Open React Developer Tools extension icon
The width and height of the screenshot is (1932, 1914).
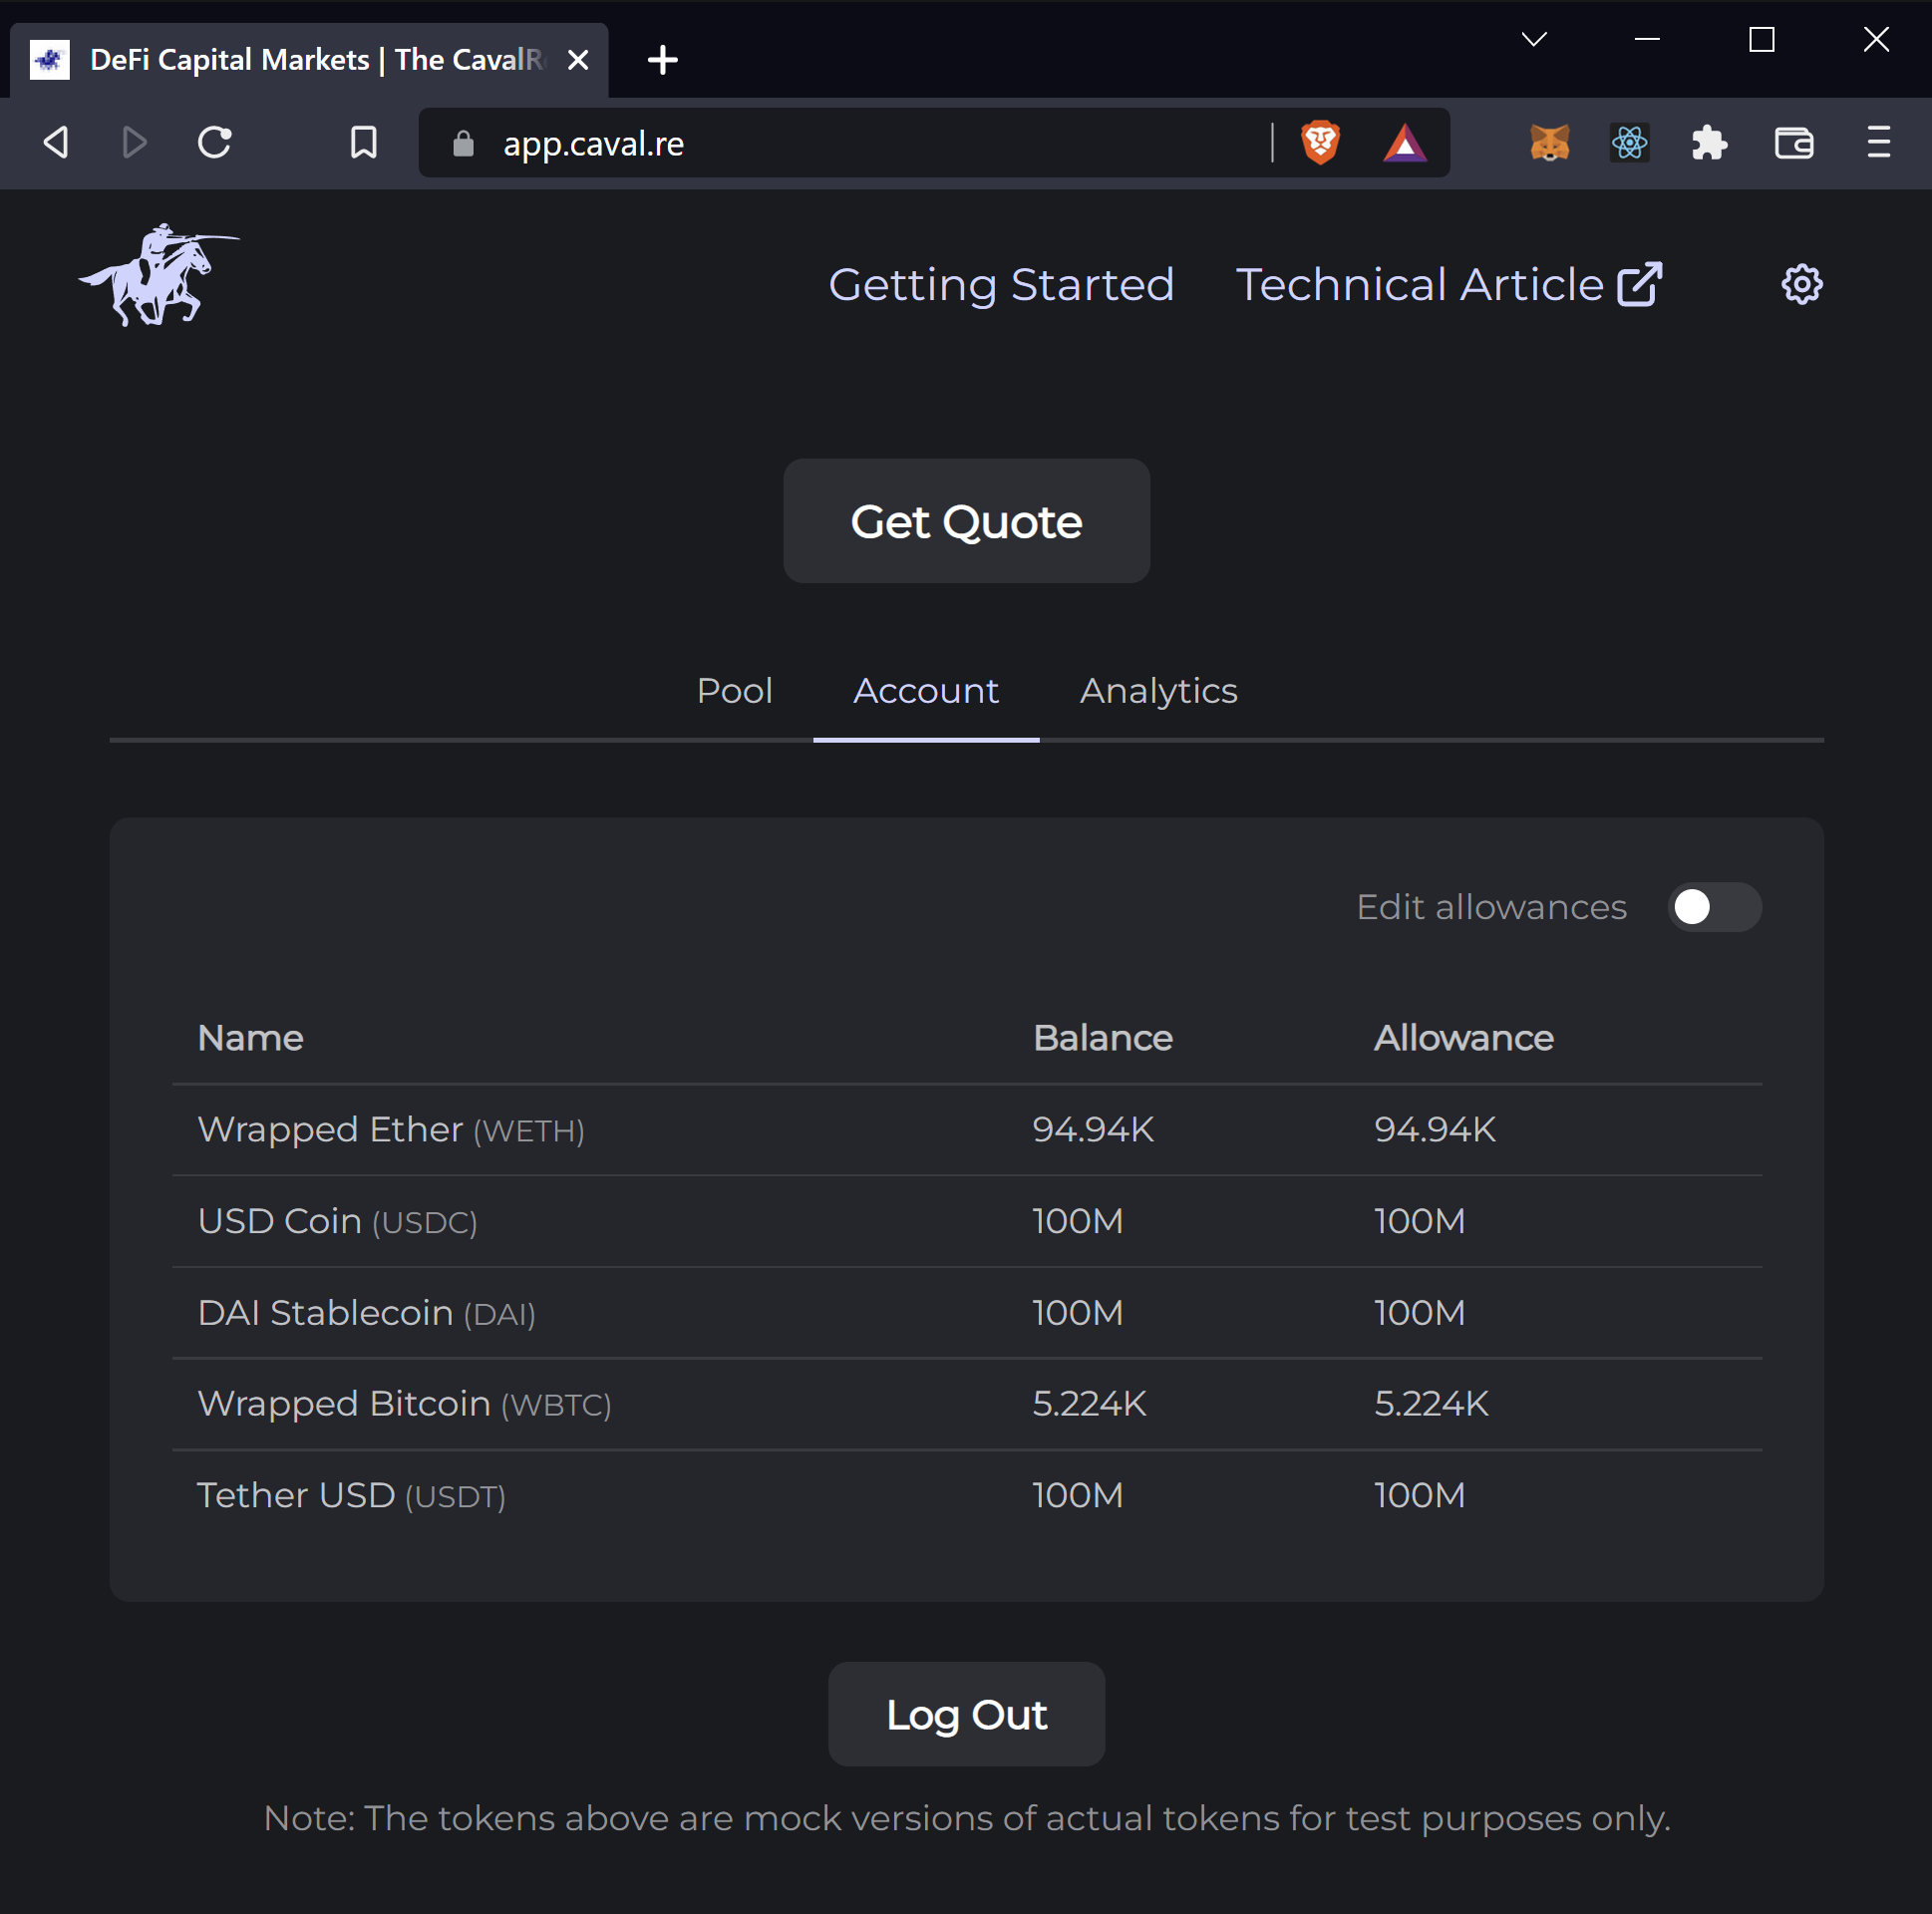click(1629, 143)
